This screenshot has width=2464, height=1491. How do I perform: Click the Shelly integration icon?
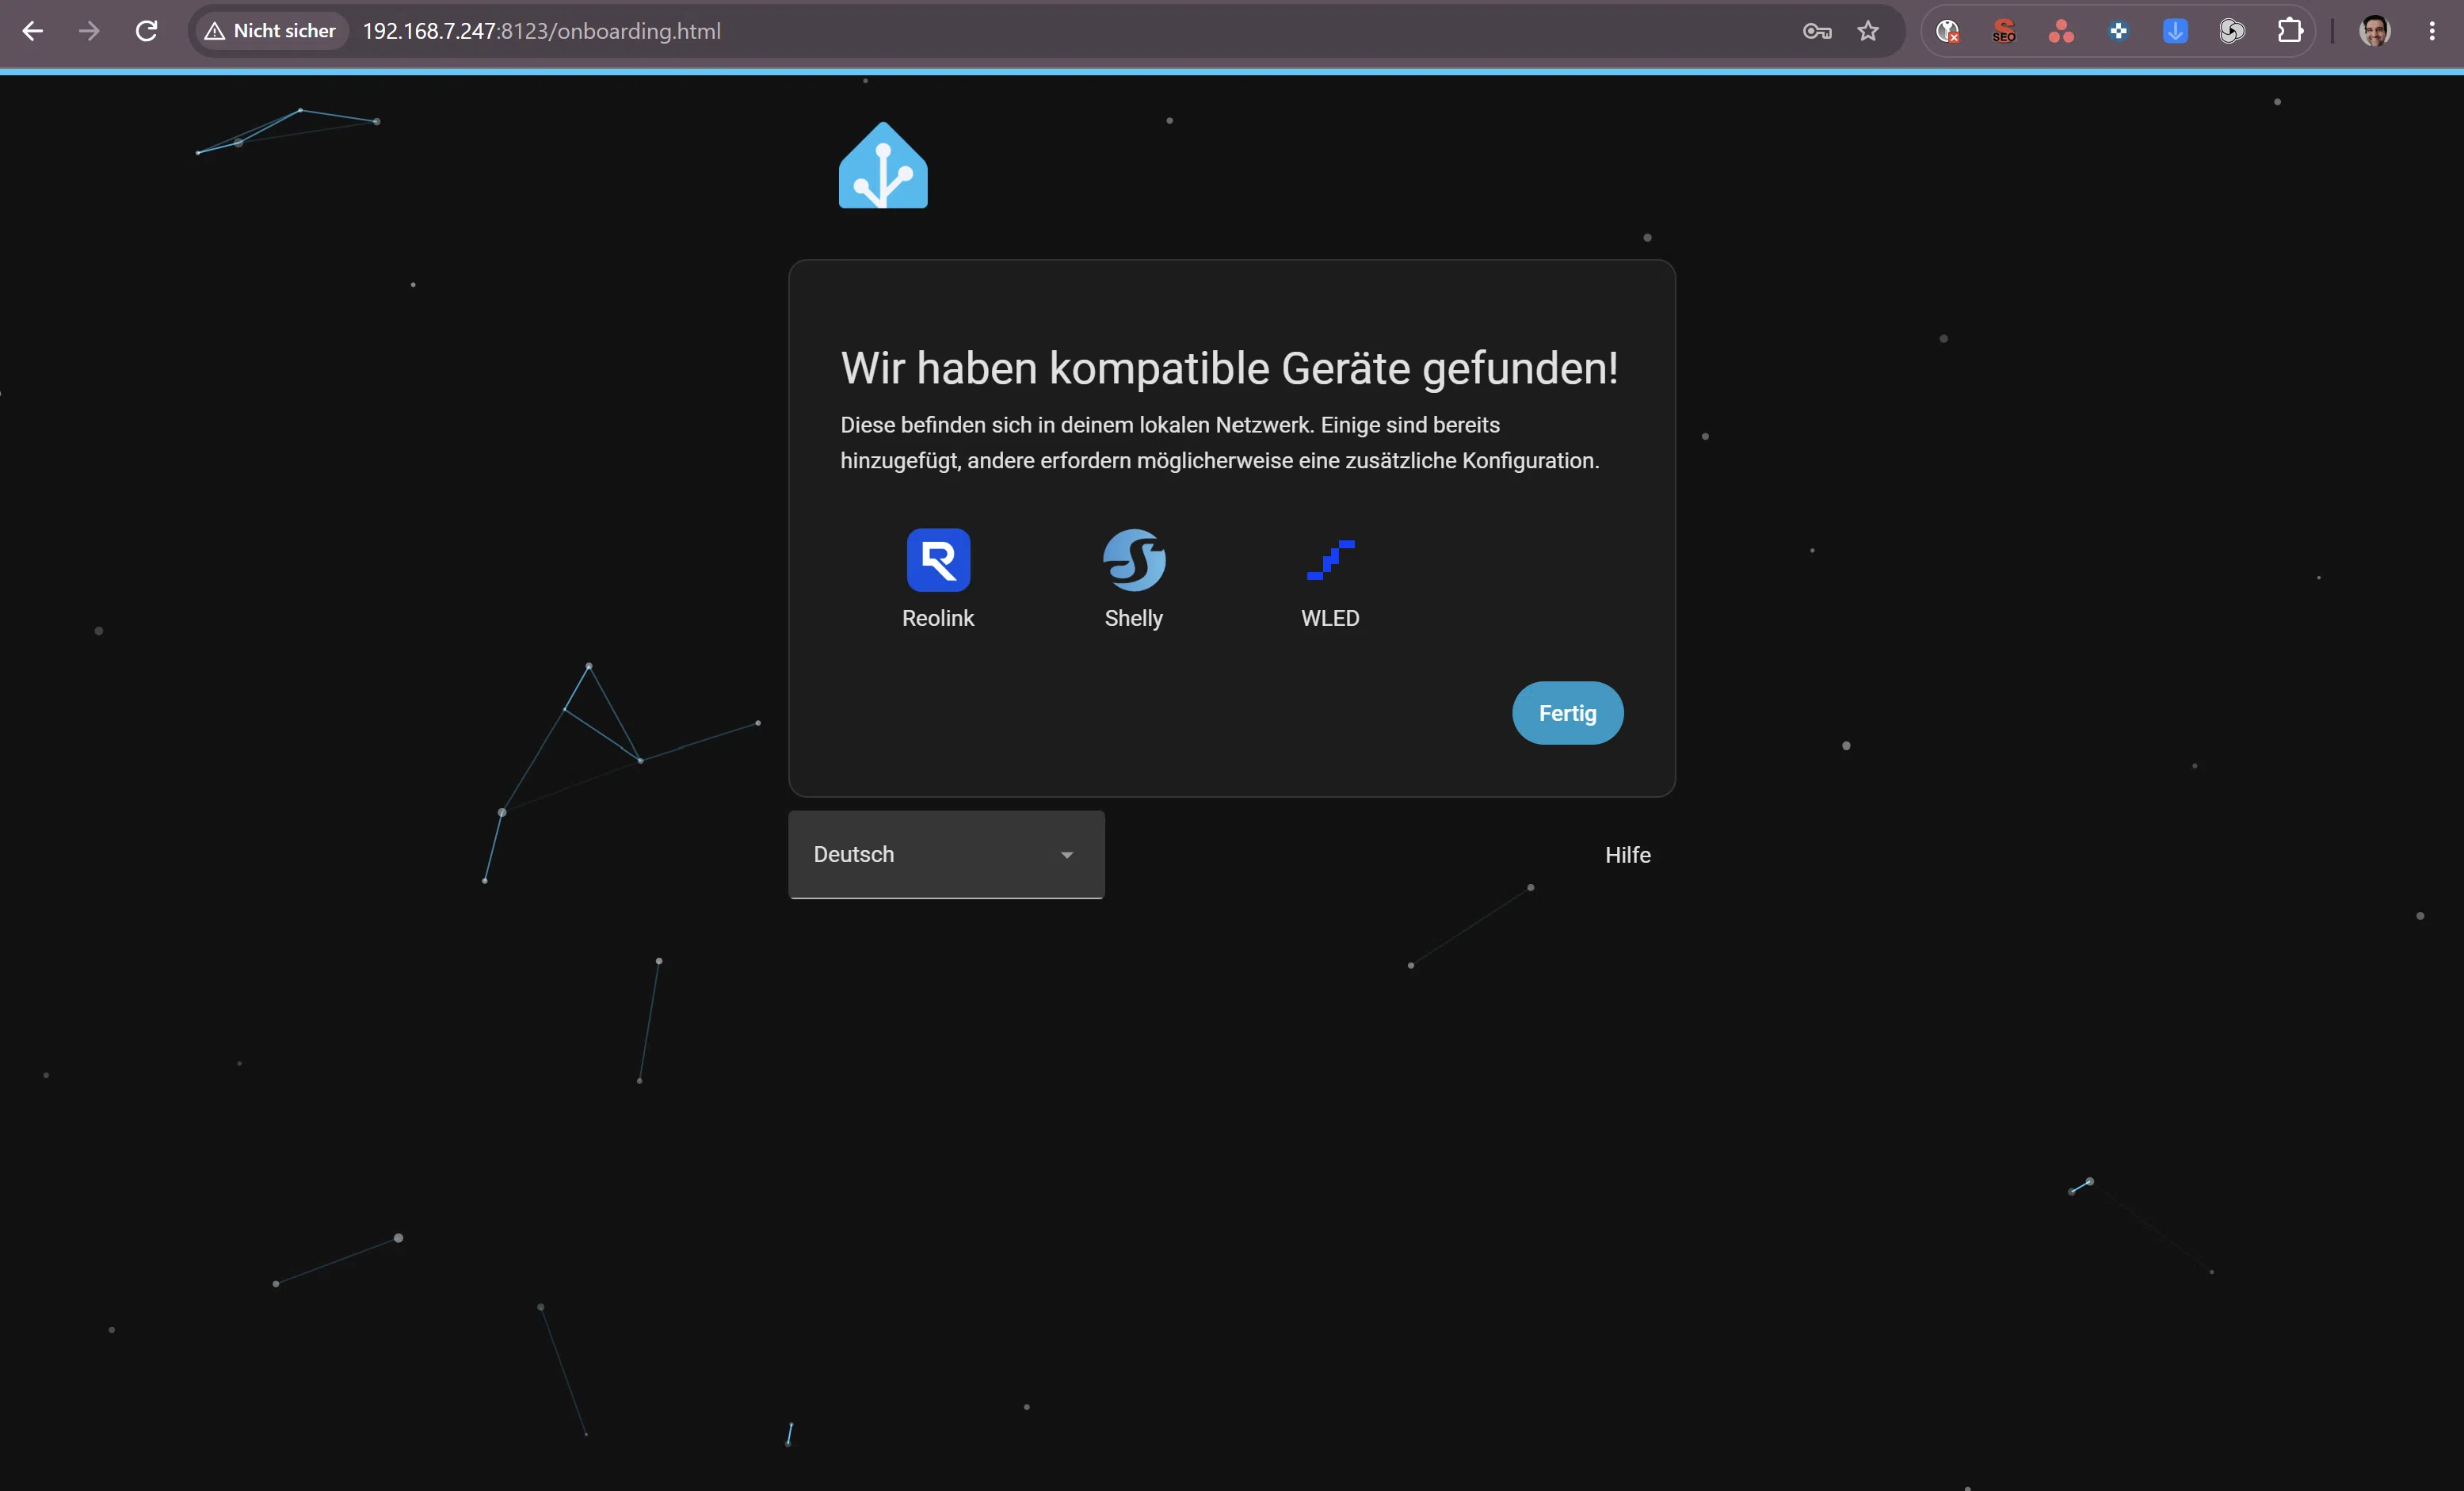[1134, 560]
